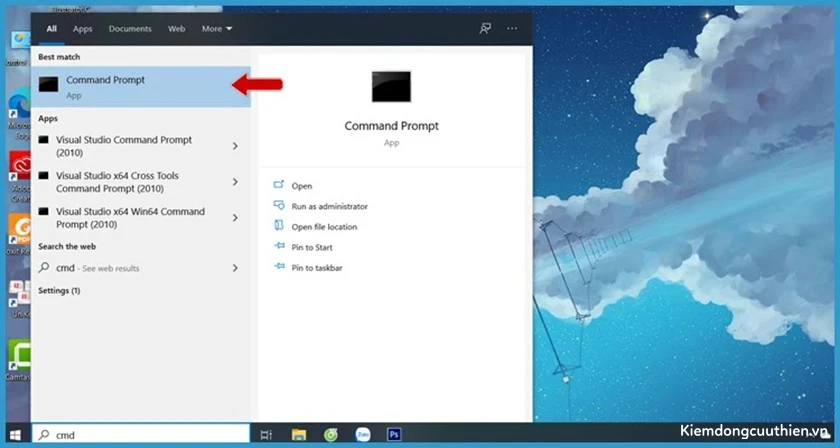Image resolution: width=840 pixels, height=448 pixels.
Task: Expand the cmd web results arrow
Action: (235, 268)
